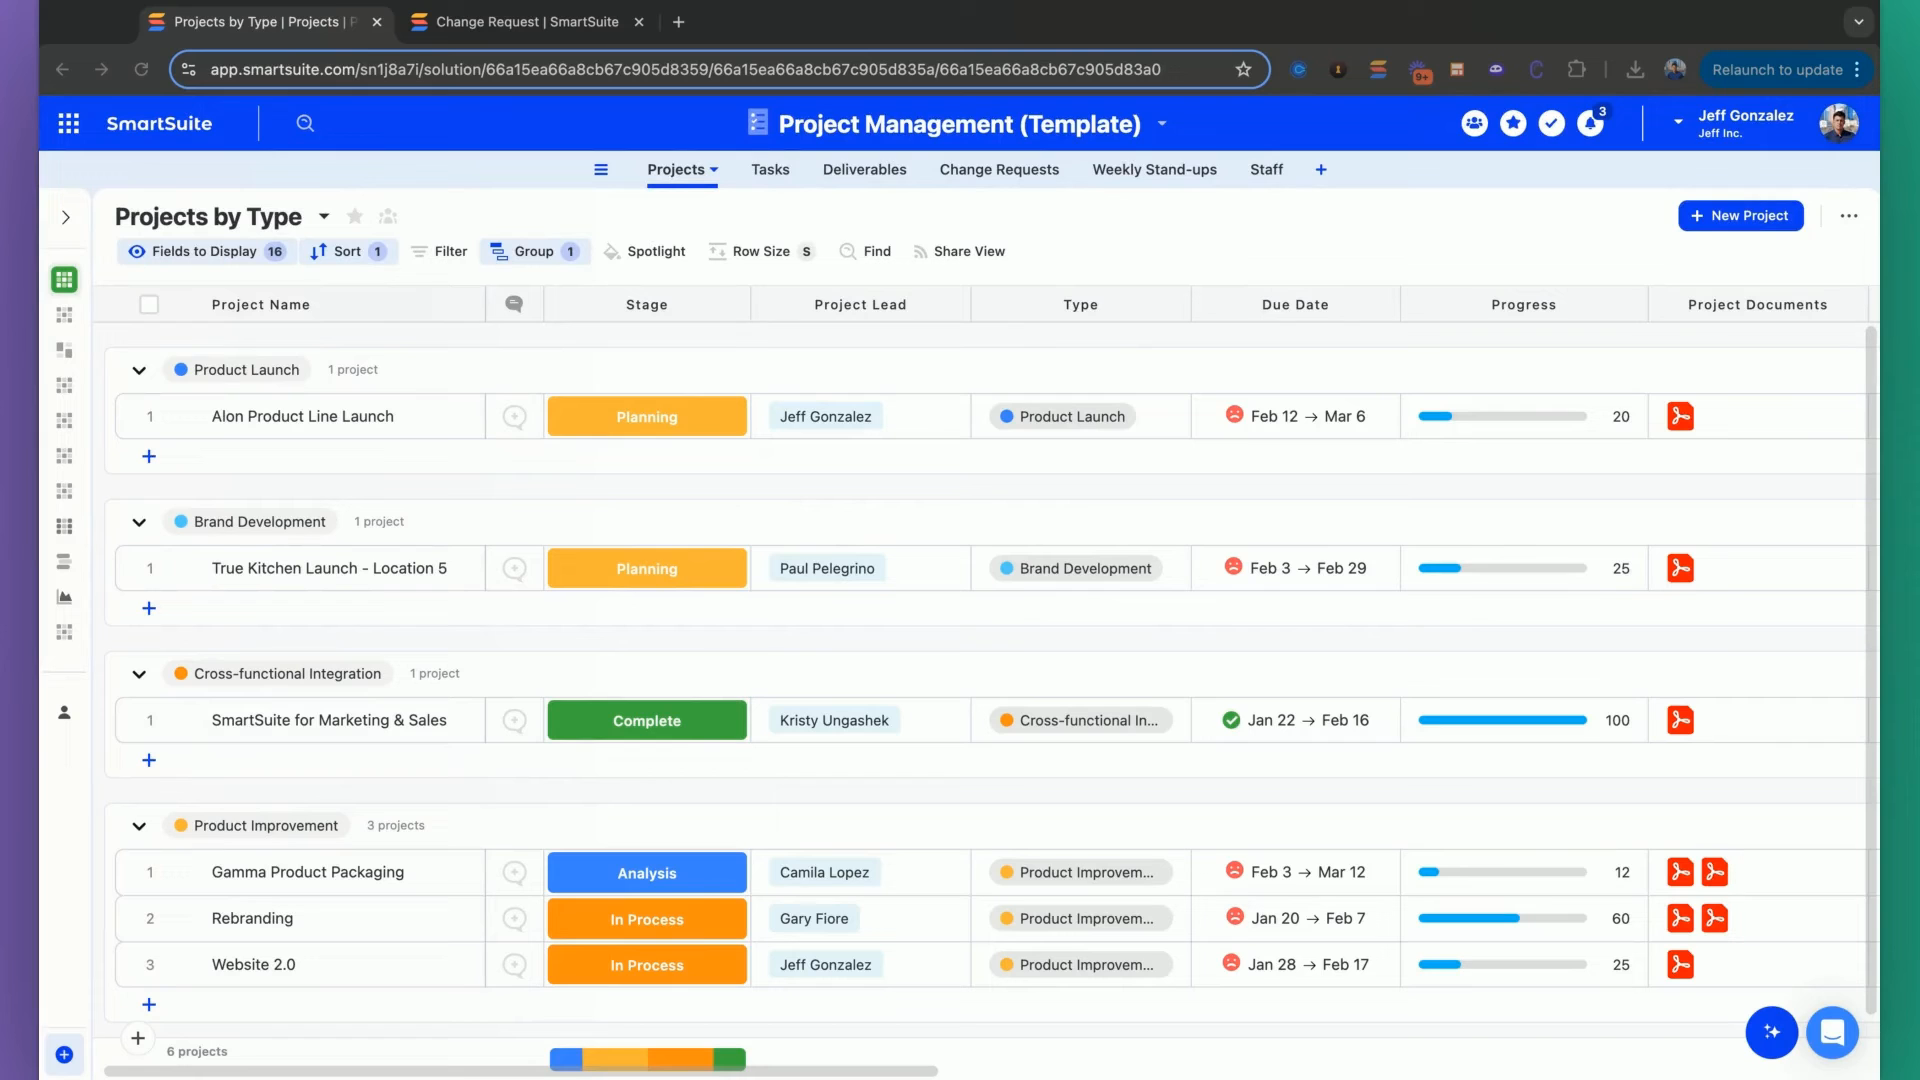Open the chat support bubble button

[x=1832, y=1032]
